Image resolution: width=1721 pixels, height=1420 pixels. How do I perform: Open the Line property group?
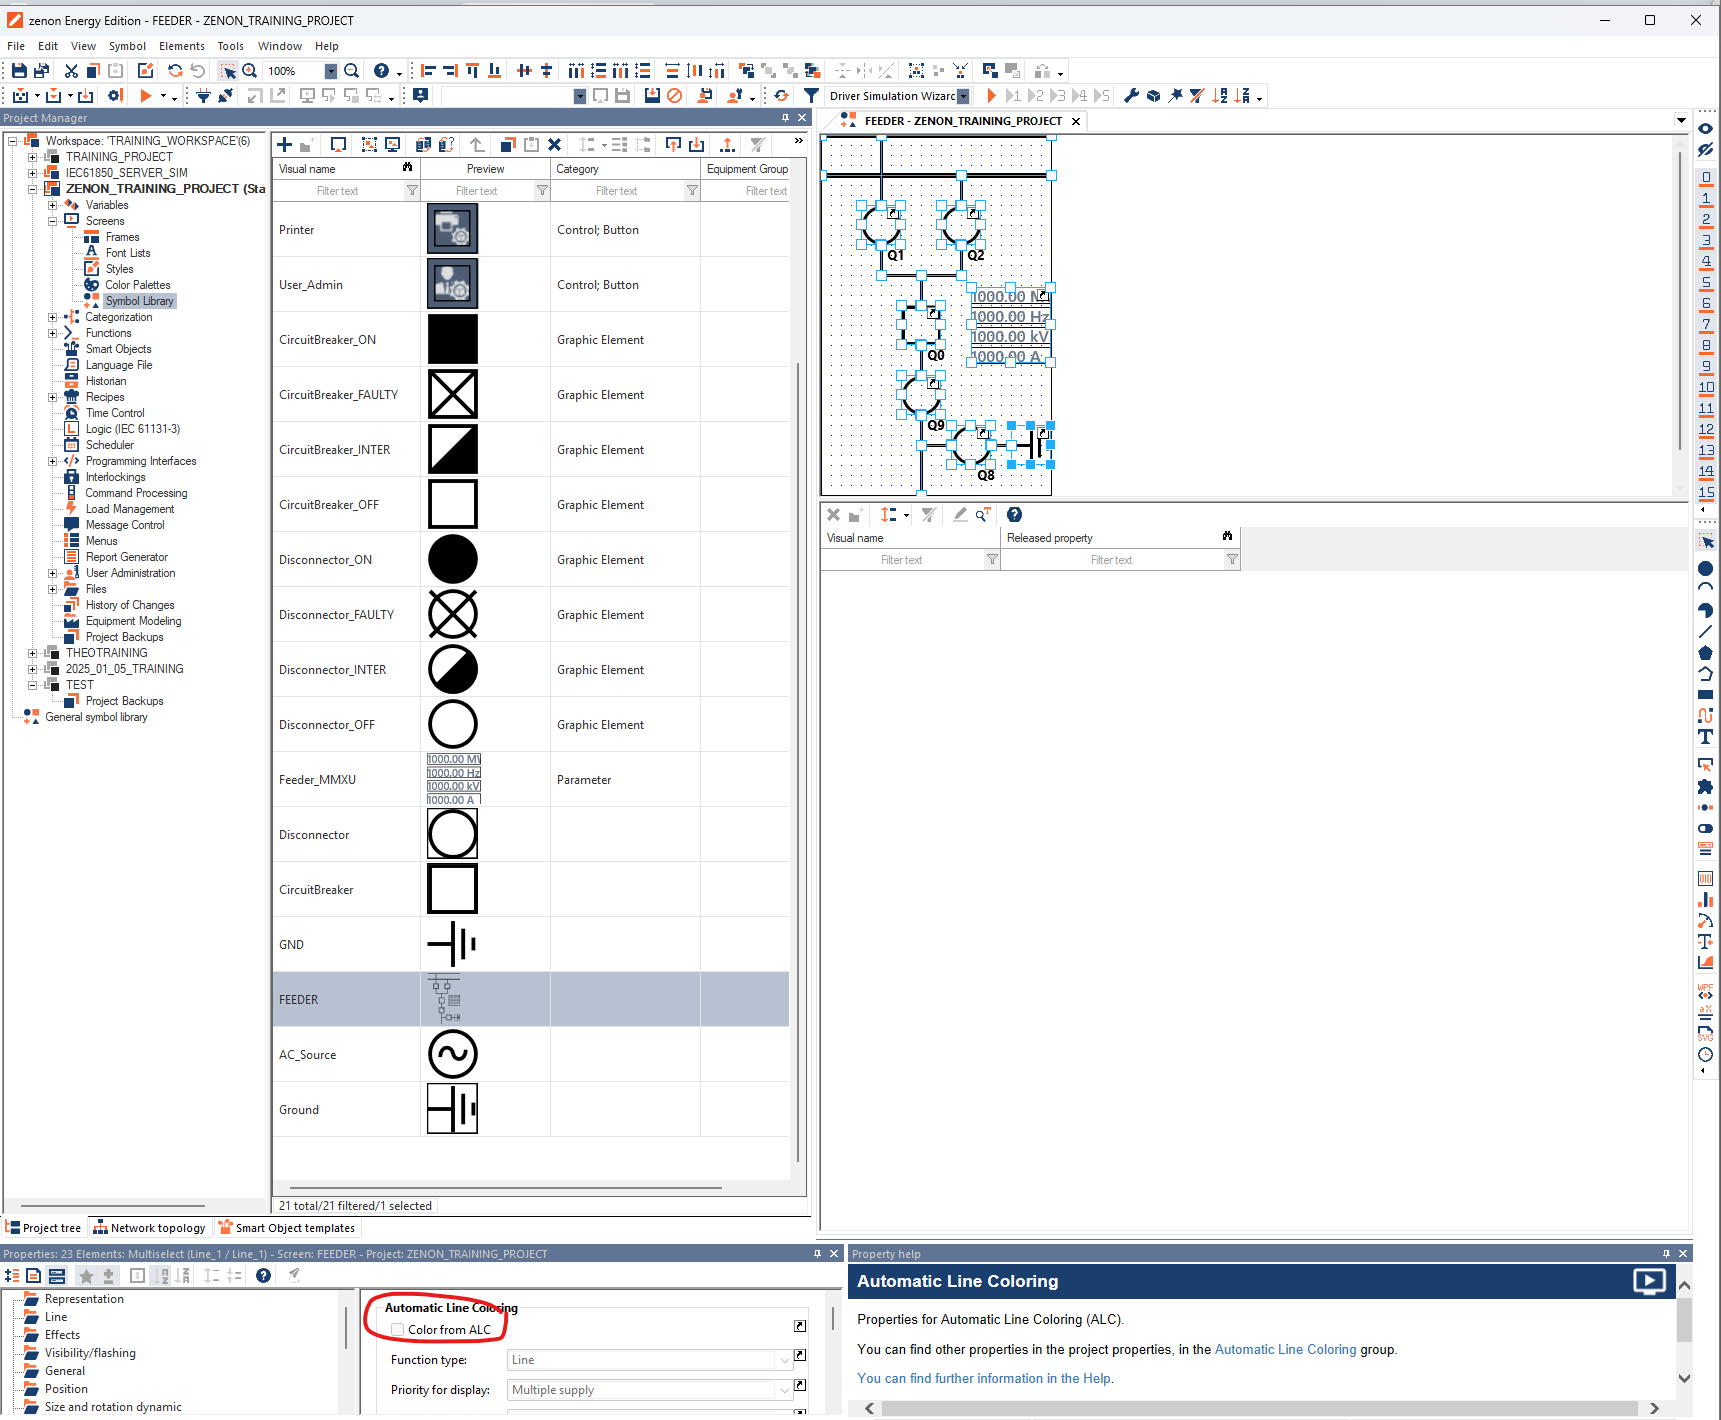pyautogui.click(x=56, y=1317)
